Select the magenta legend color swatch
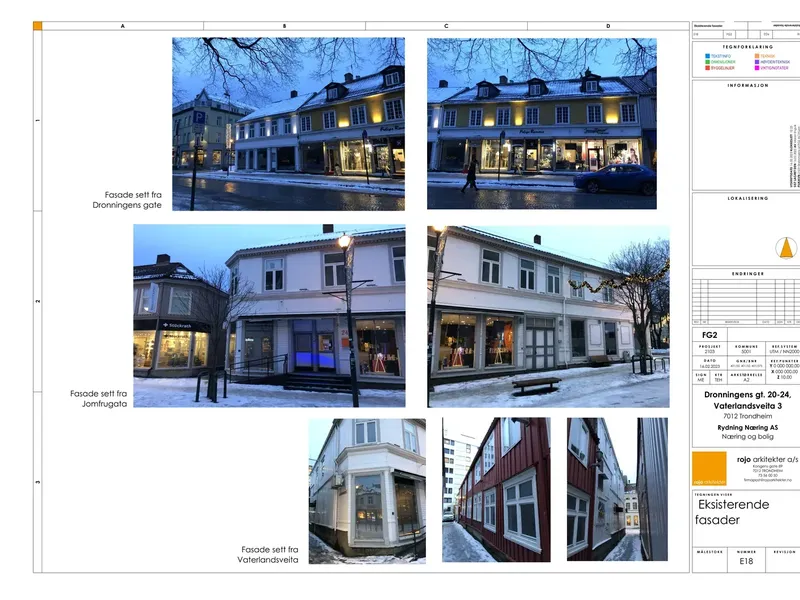This screenshot has width=800, height=600. 757,68
